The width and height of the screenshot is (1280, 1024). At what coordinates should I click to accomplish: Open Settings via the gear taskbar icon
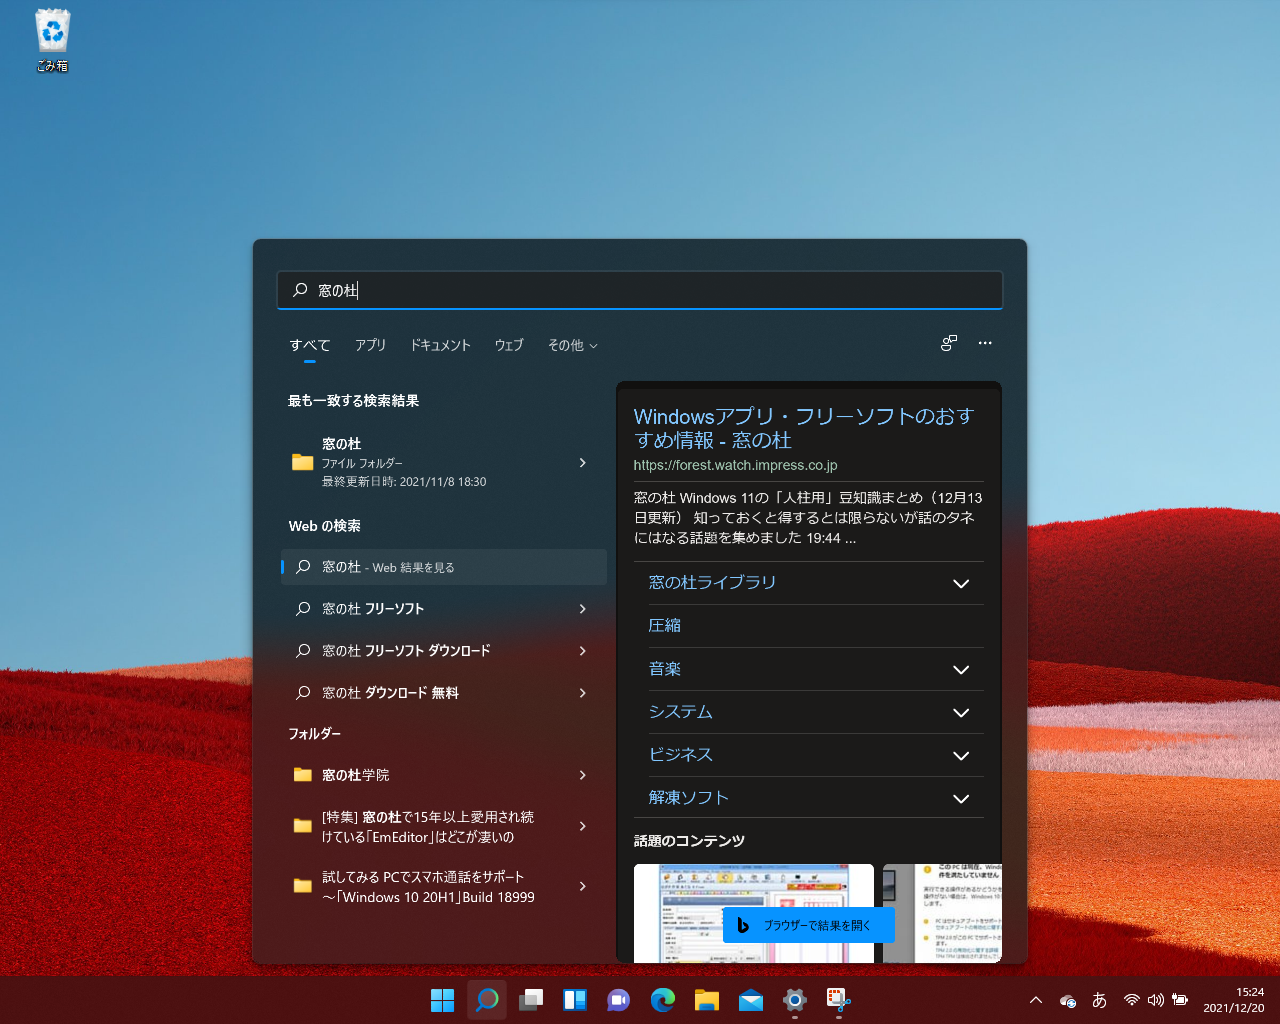point(794,999)
